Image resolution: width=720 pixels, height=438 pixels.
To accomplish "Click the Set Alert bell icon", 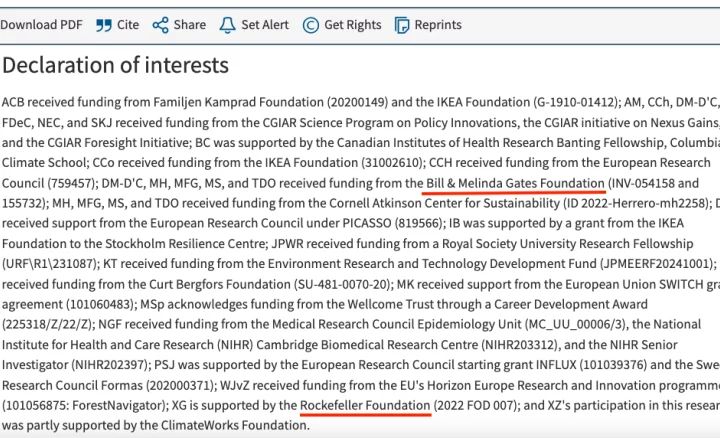I will (x=227, y=25).
